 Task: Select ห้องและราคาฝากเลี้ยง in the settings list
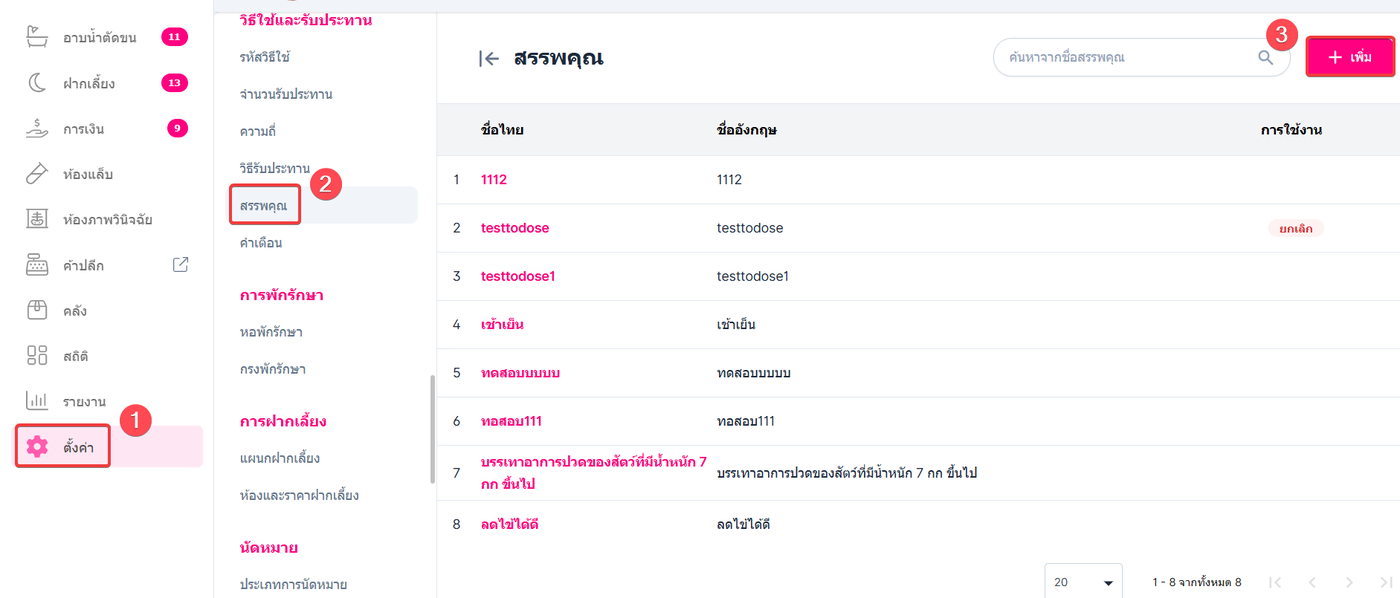pyautogui.click(x=299, y=495)
